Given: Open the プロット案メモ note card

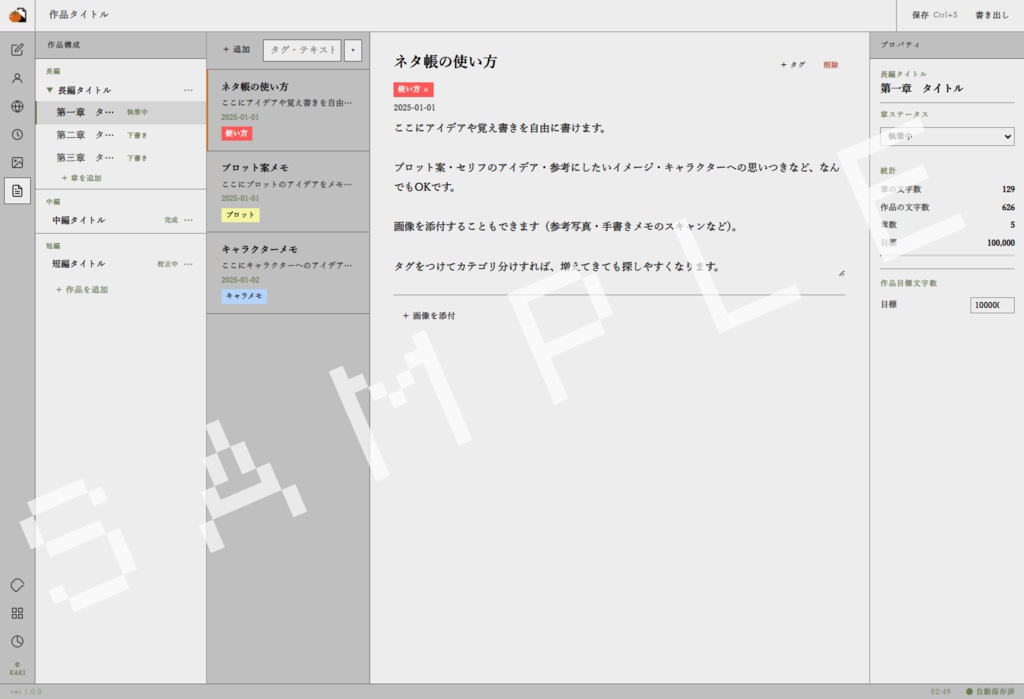Looking at the screenshot, I should click(x=288, y=192).
